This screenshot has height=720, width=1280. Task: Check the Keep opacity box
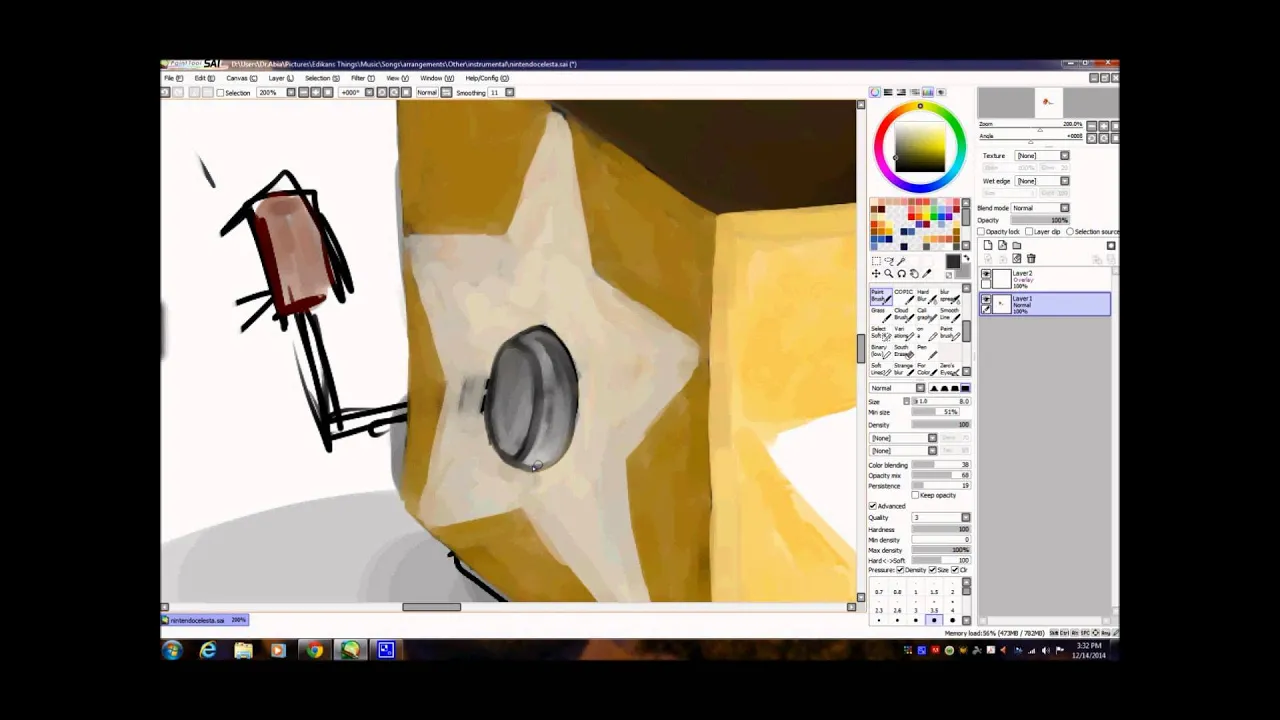tap(915, 495)
